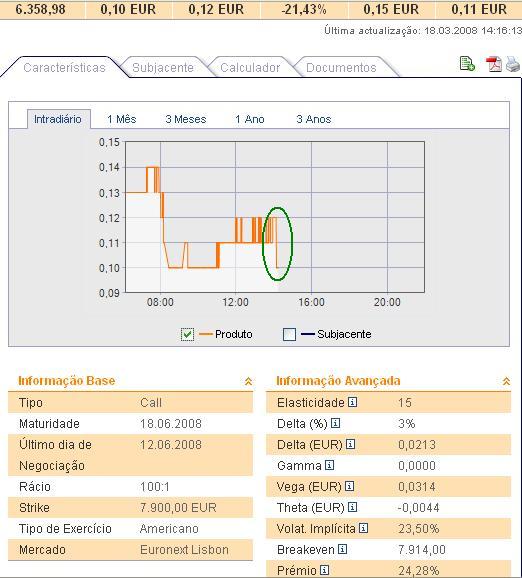This screenshot has height=578, width=522.
Task: Click the 0,12 EUR value in top bar
Action: coord(216,9)
